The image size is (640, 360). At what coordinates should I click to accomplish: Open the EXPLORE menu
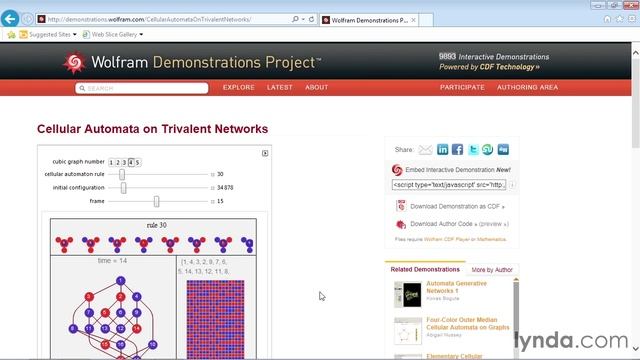[x=238, y=87]
